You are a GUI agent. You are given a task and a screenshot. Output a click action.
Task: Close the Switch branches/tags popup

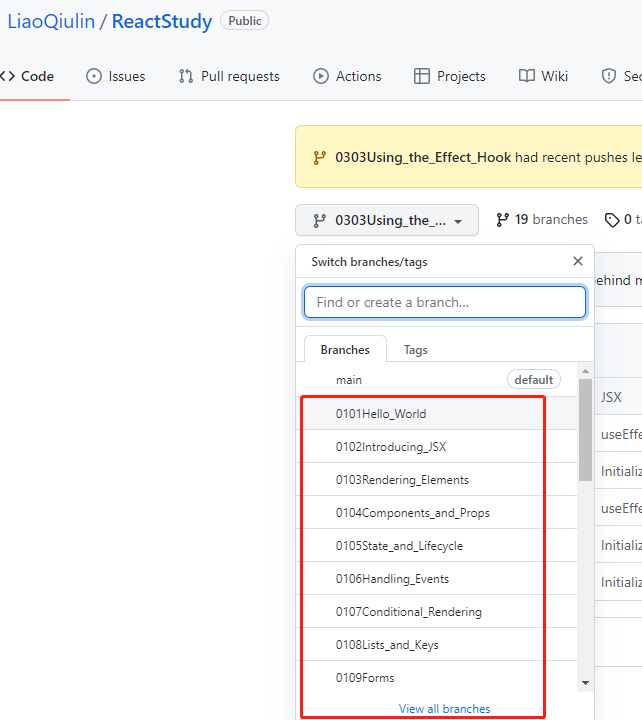pyautogui.click(x=578, y=261)
